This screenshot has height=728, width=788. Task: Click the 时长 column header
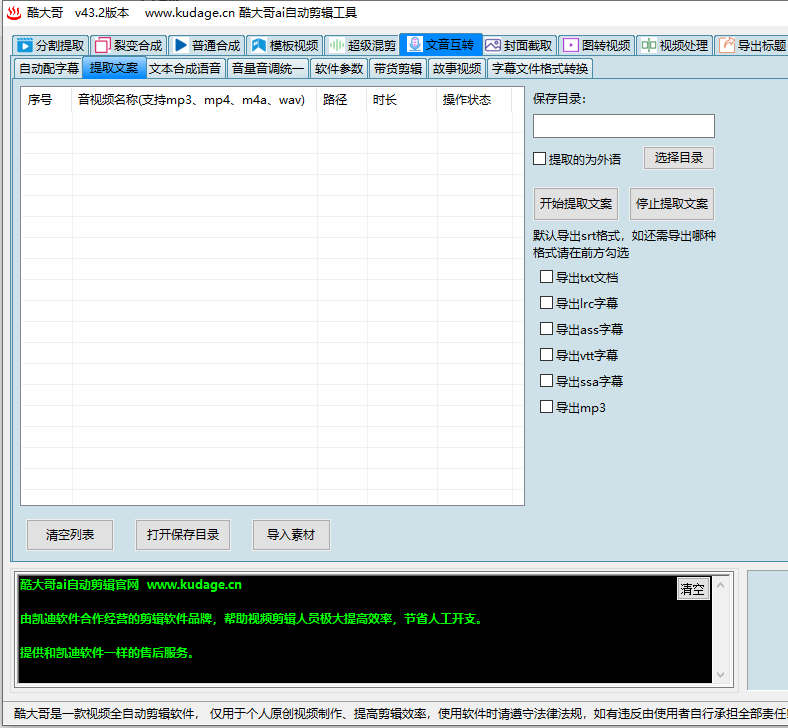(402, 100)
